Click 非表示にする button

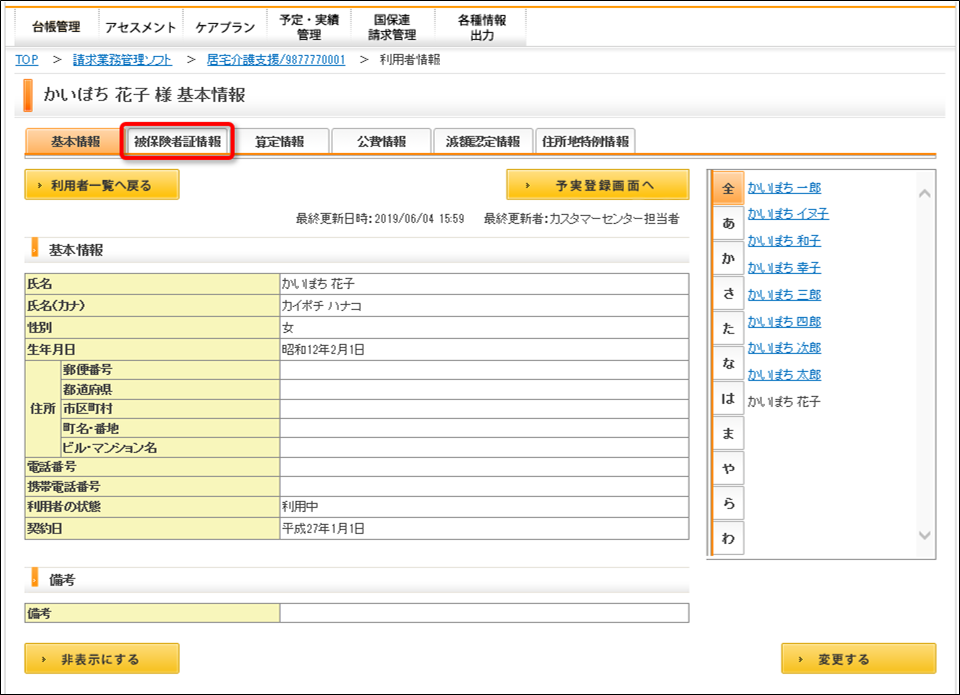click(x=102, y=659)
